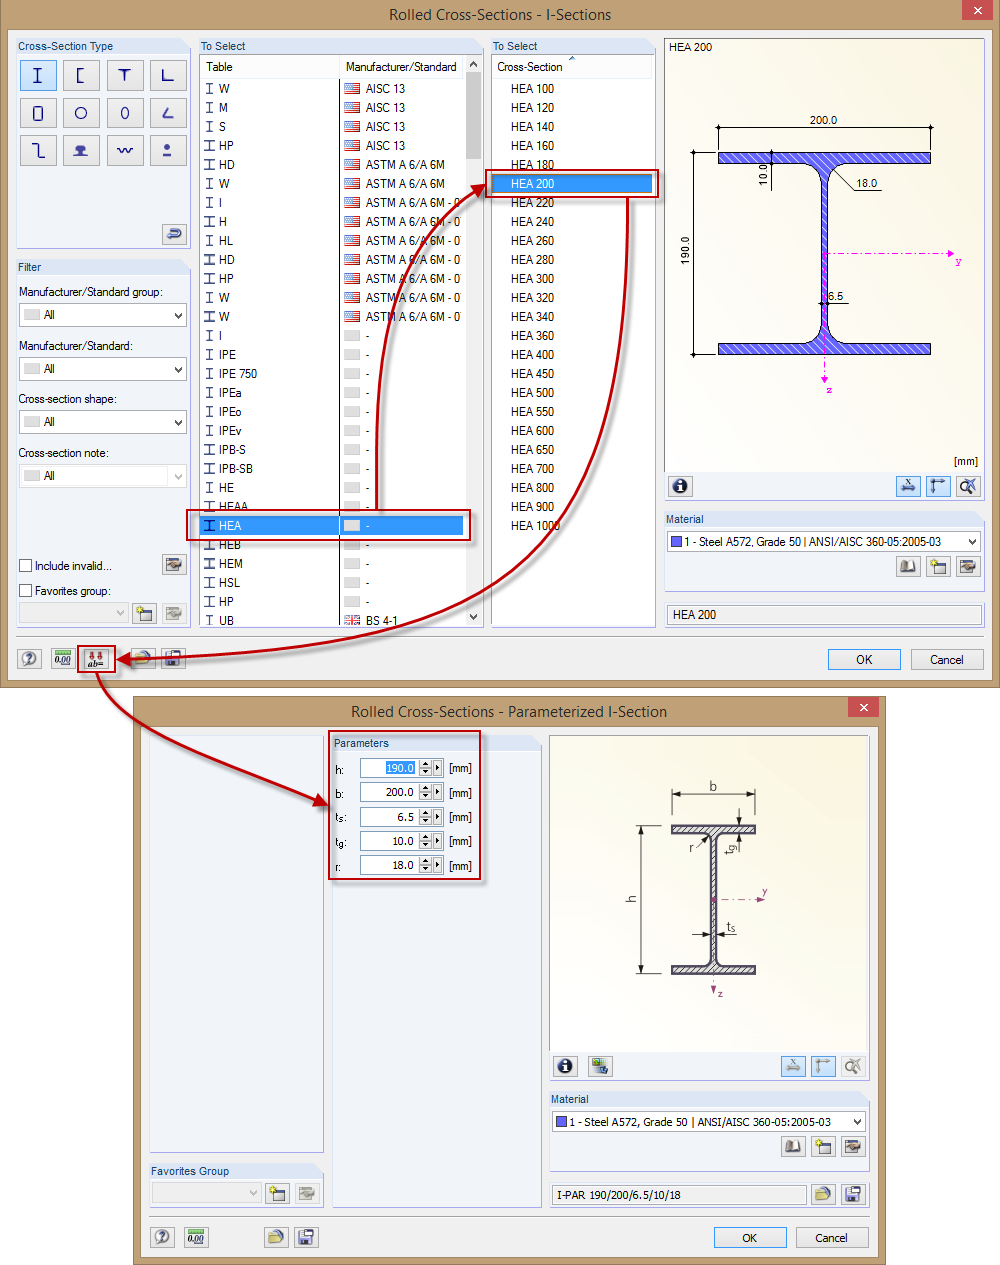
Task: Create new material in I-Sections dialog
Action: click(x=938, y=566)
